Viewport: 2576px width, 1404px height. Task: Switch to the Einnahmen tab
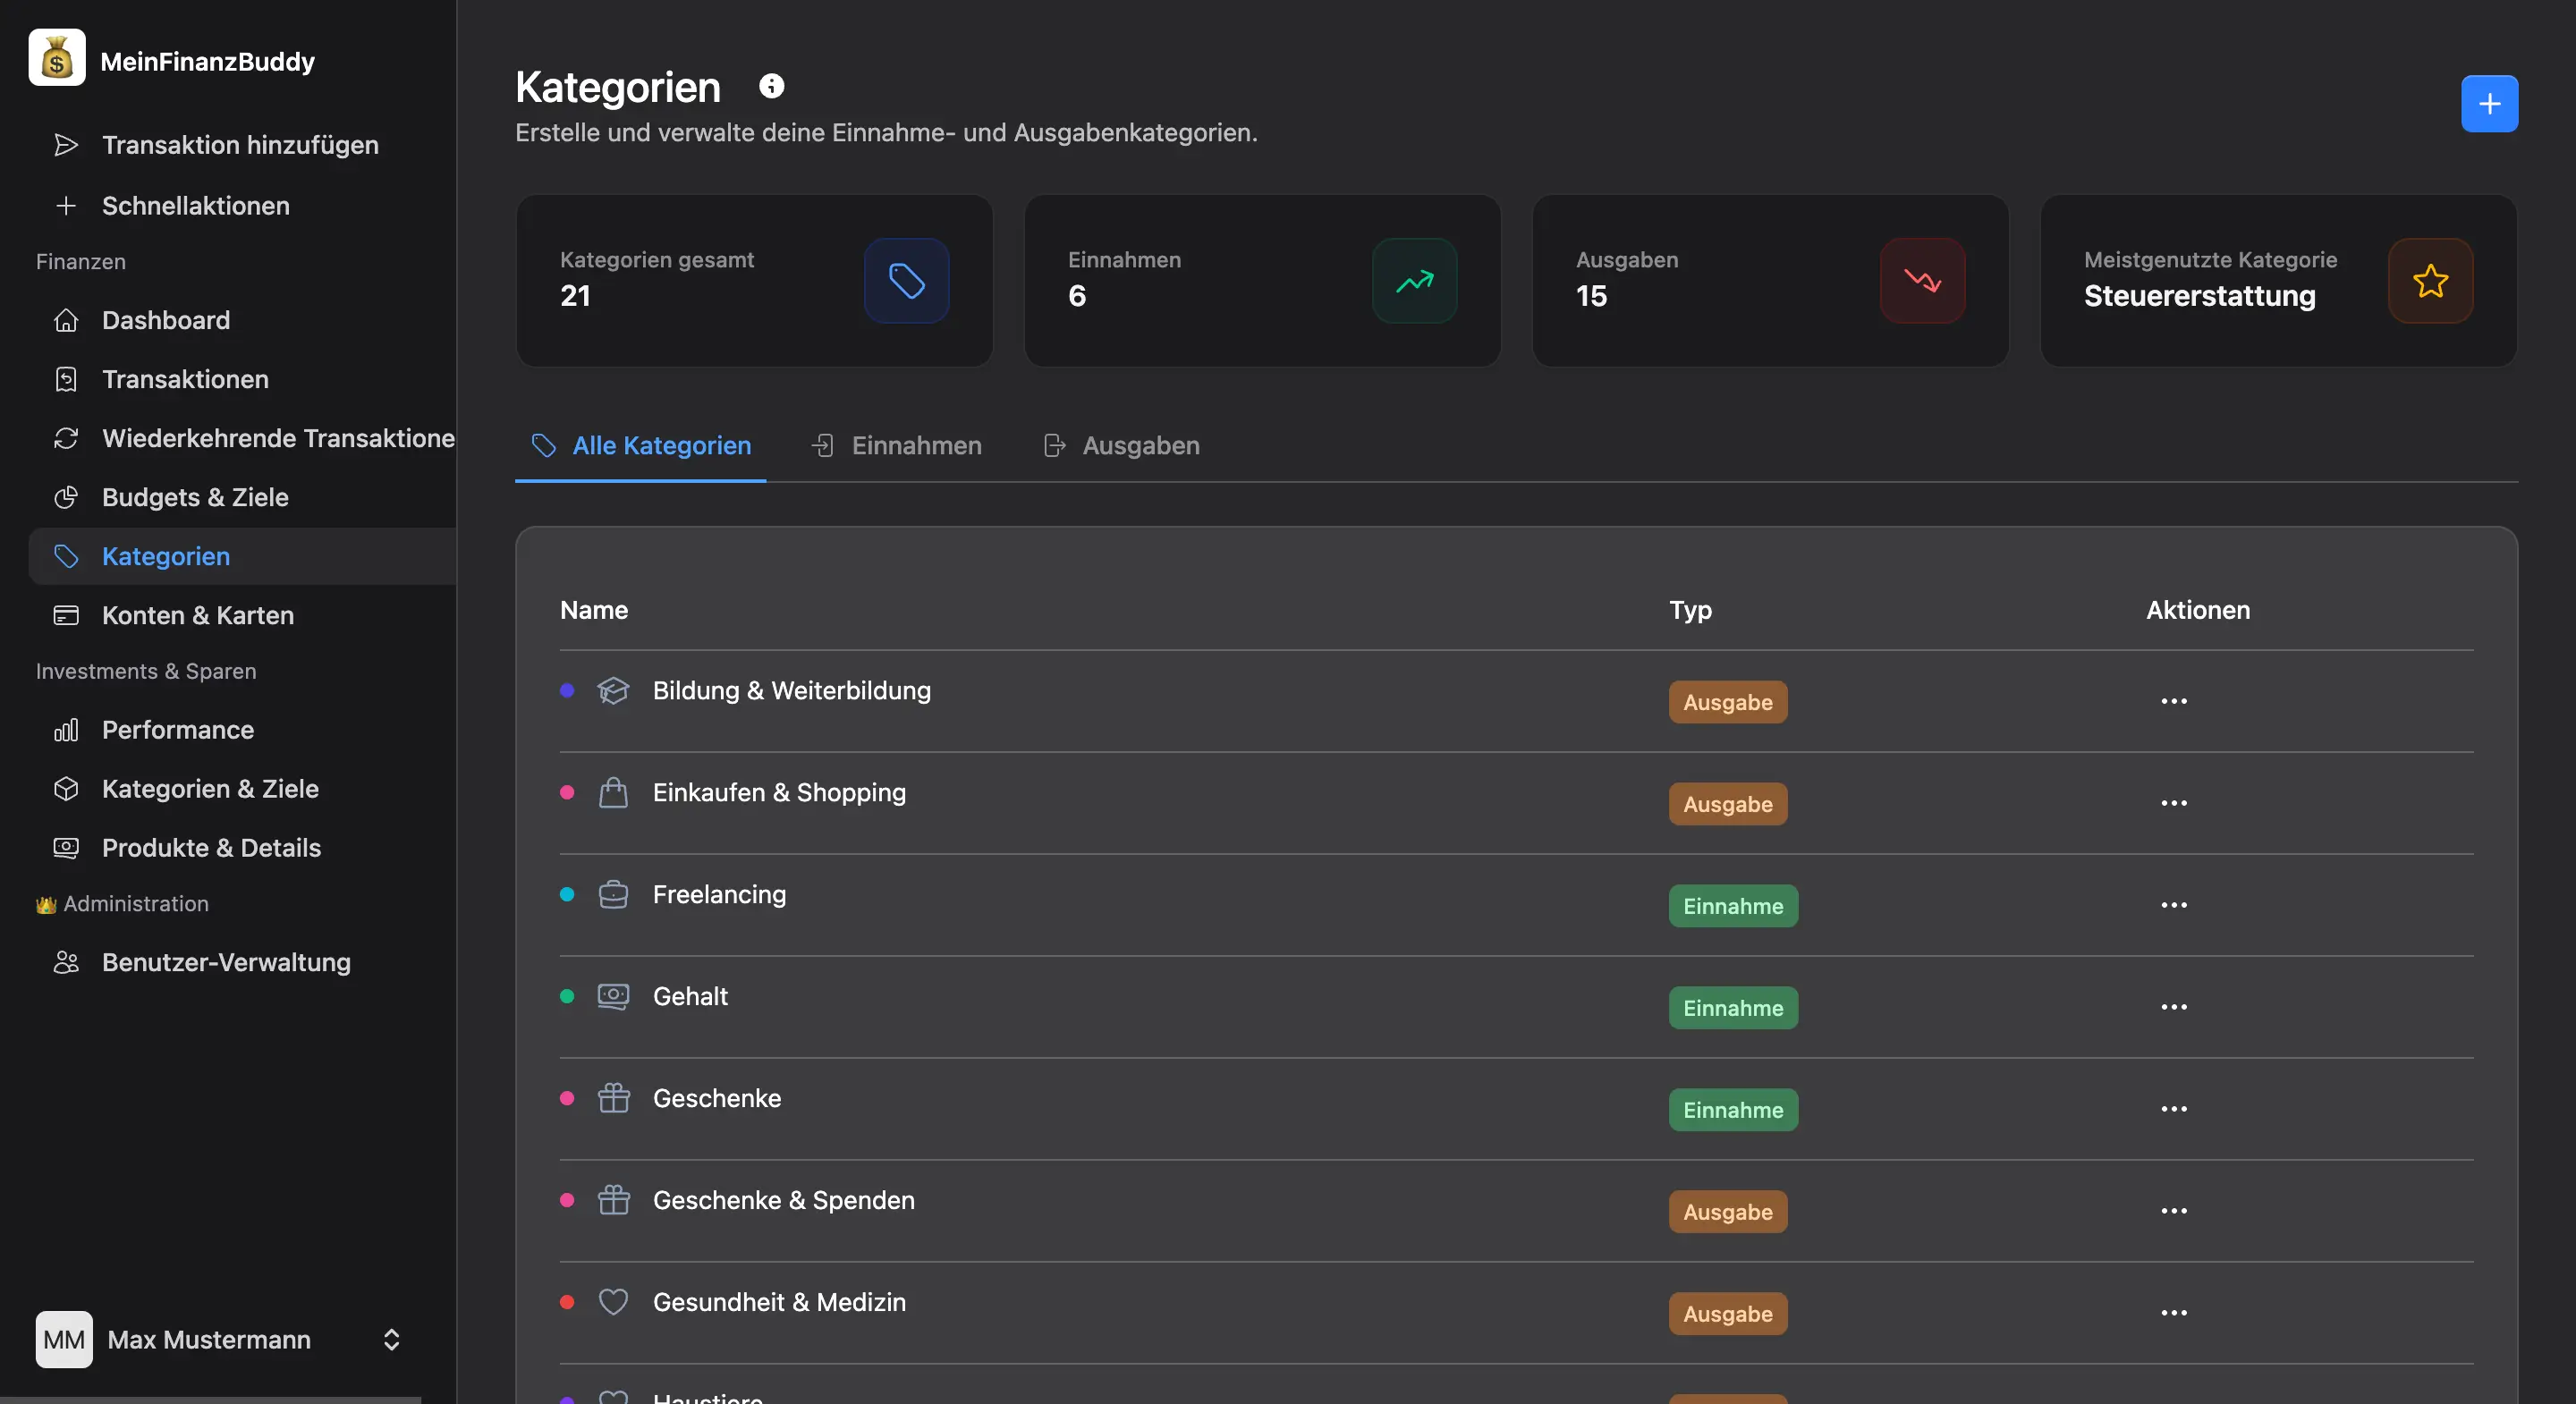(x=896, y=446)
